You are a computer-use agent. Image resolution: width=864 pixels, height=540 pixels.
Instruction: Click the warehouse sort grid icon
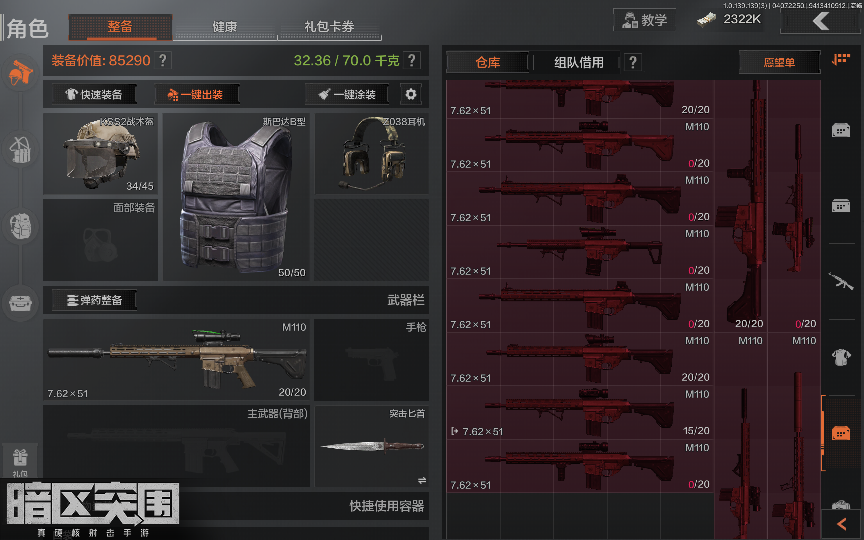(x=841, y=59)
